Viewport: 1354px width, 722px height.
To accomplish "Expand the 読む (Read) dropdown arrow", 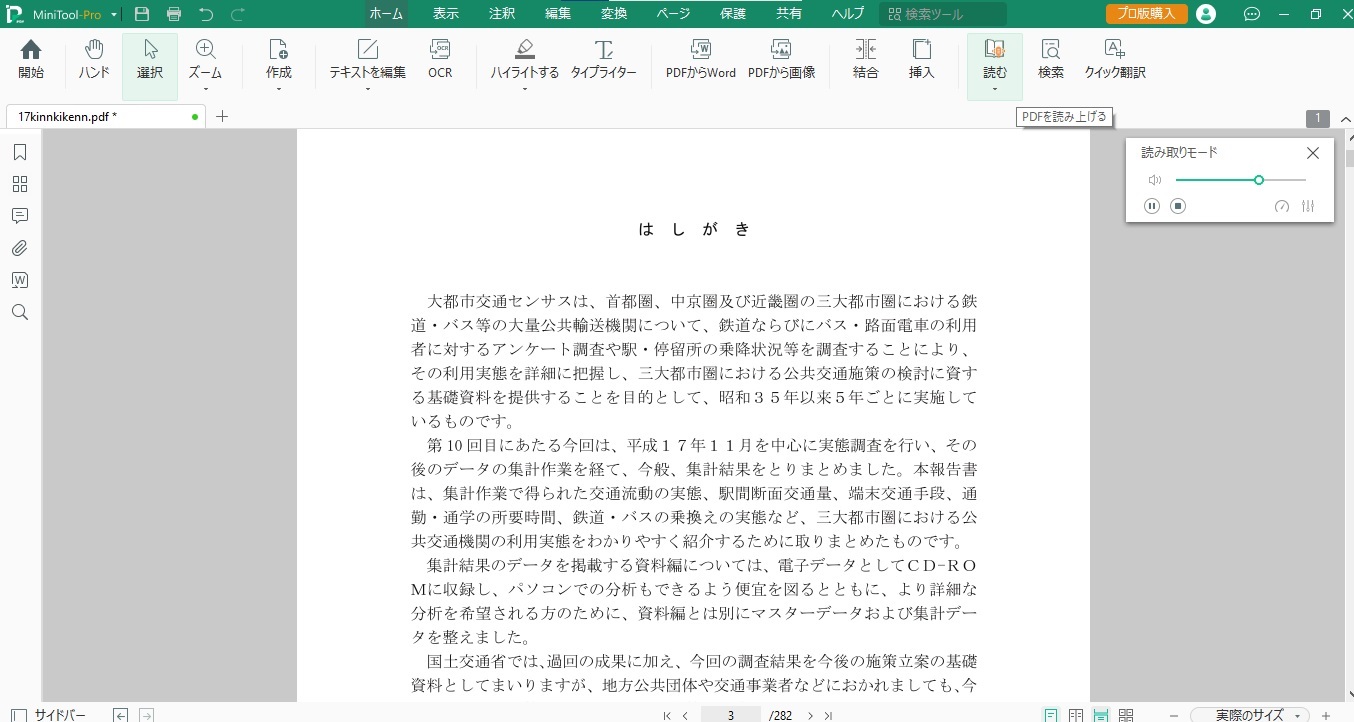I will [995, 89].
